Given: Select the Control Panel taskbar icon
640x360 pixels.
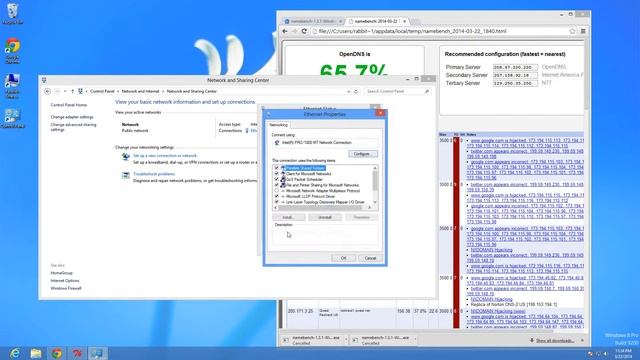Looking at the screenshot, I should [98, 353].
